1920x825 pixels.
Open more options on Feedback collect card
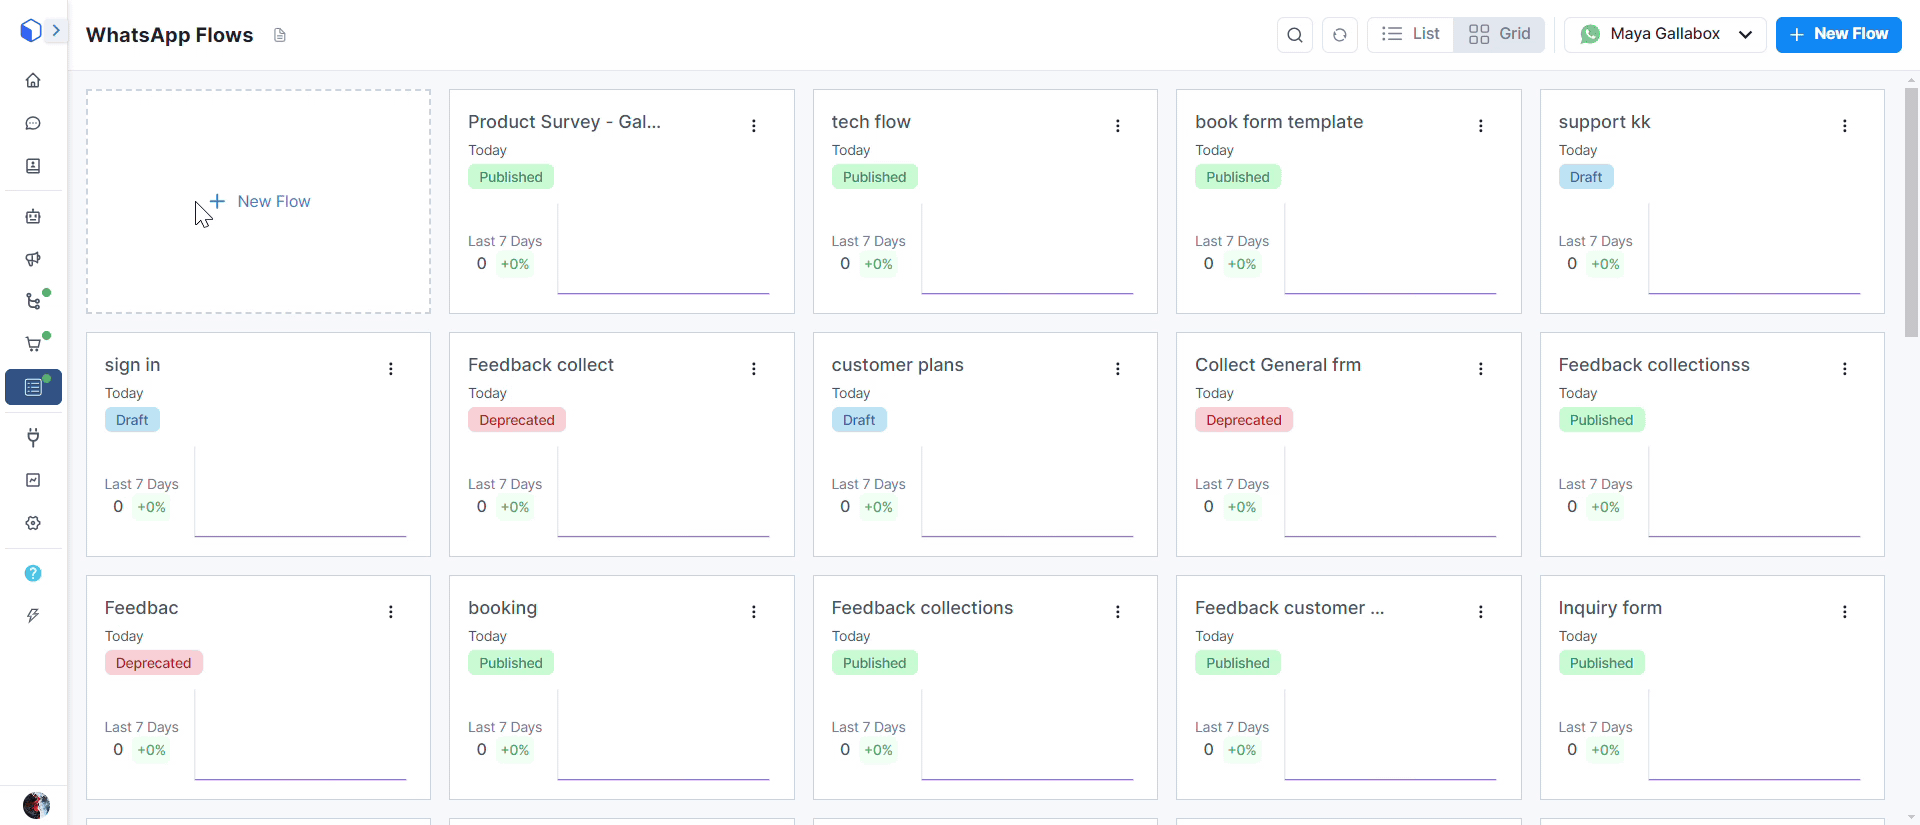754,369
